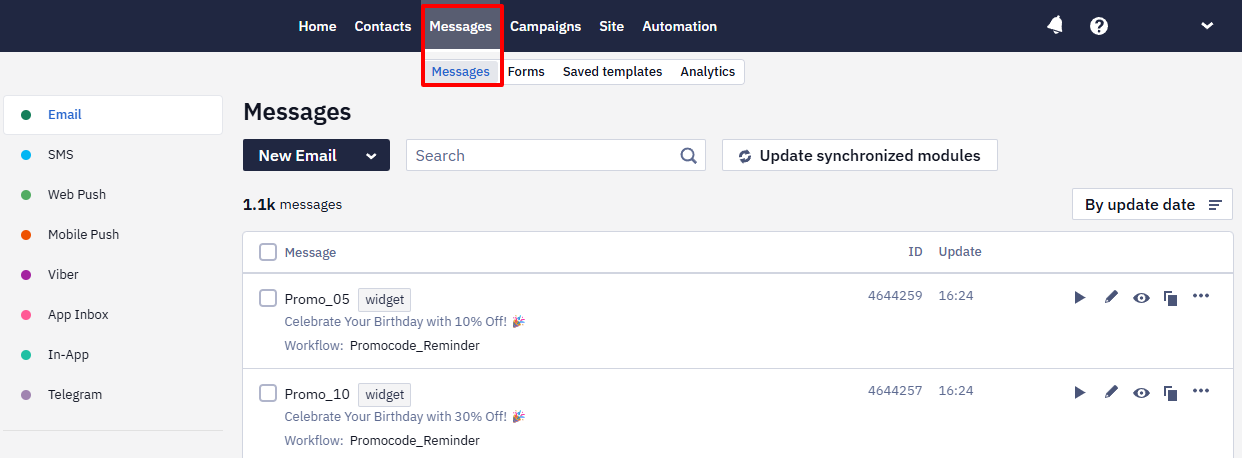Copy Promo_10 using the duplicate icon
The height and width of the screenshot is (458, 1242).
coord(1170,392)
